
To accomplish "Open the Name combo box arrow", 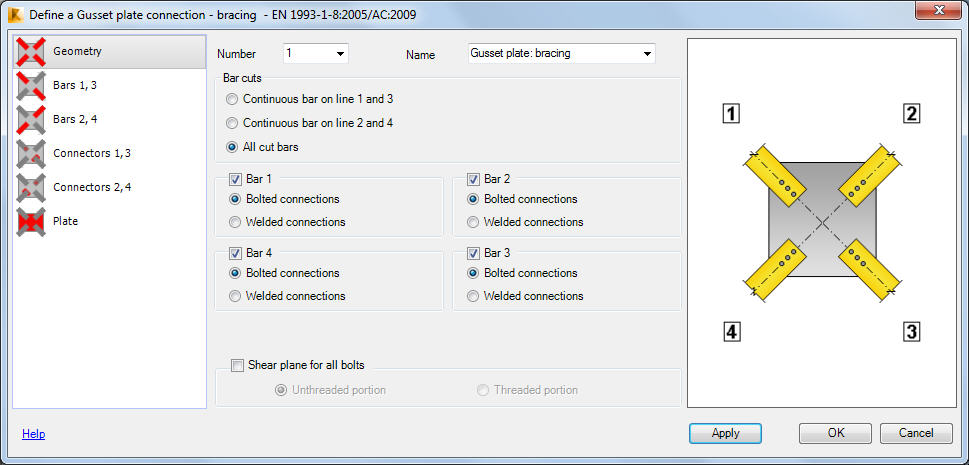I will tap(647, 54).
